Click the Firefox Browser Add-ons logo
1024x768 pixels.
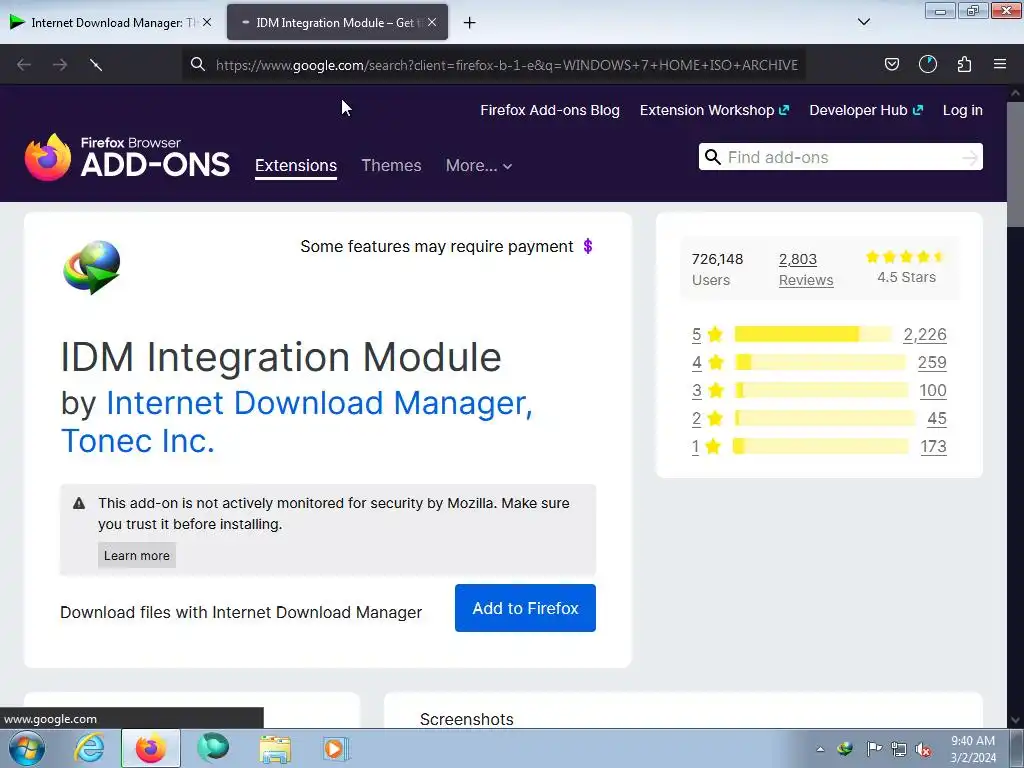coord(127,157)
